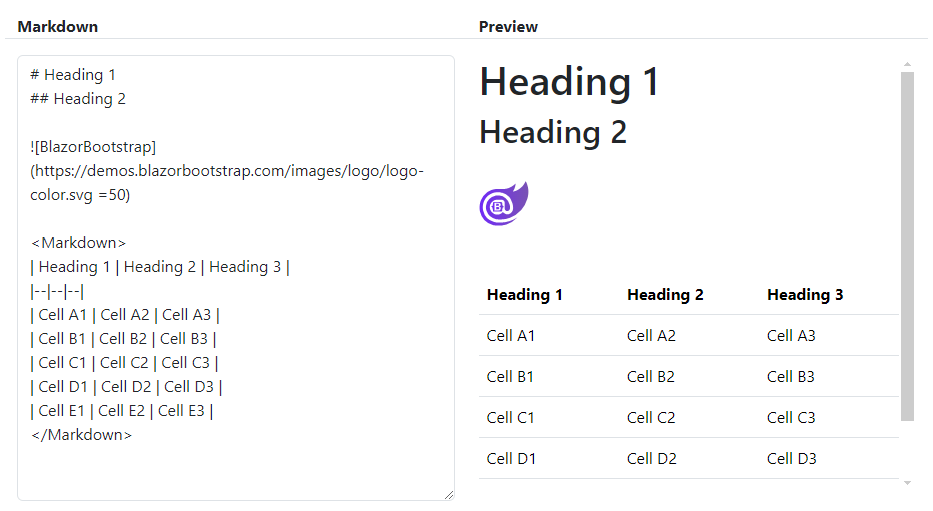933x511 pixels.
Task: Place cursor on the closing </Markdown> tag line
Action: [x=82, y=435]
